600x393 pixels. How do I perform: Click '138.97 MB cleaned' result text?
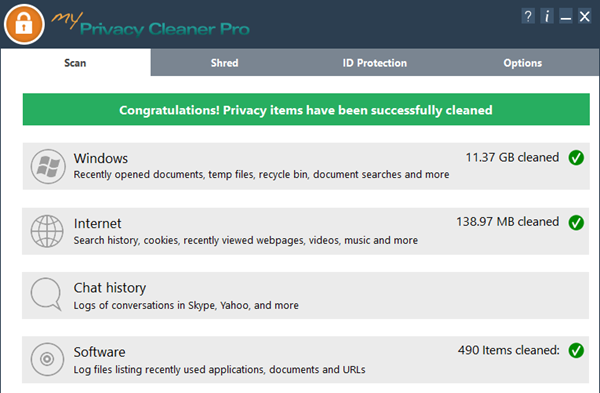pos(508,222)
